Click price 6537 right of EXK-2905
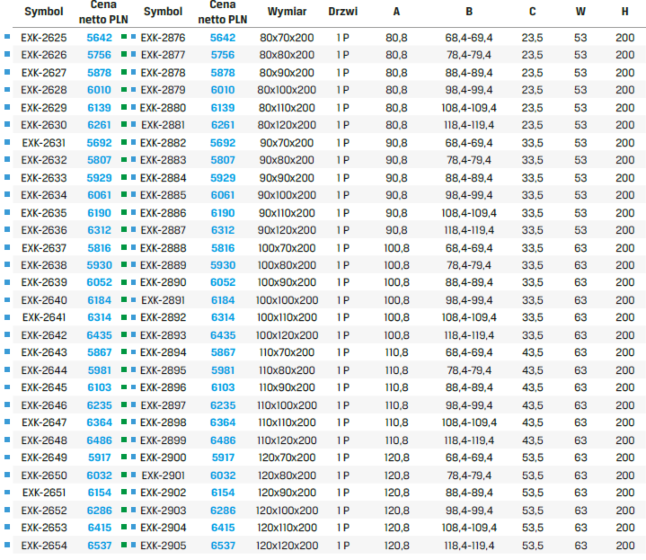 tap(223, 545)
